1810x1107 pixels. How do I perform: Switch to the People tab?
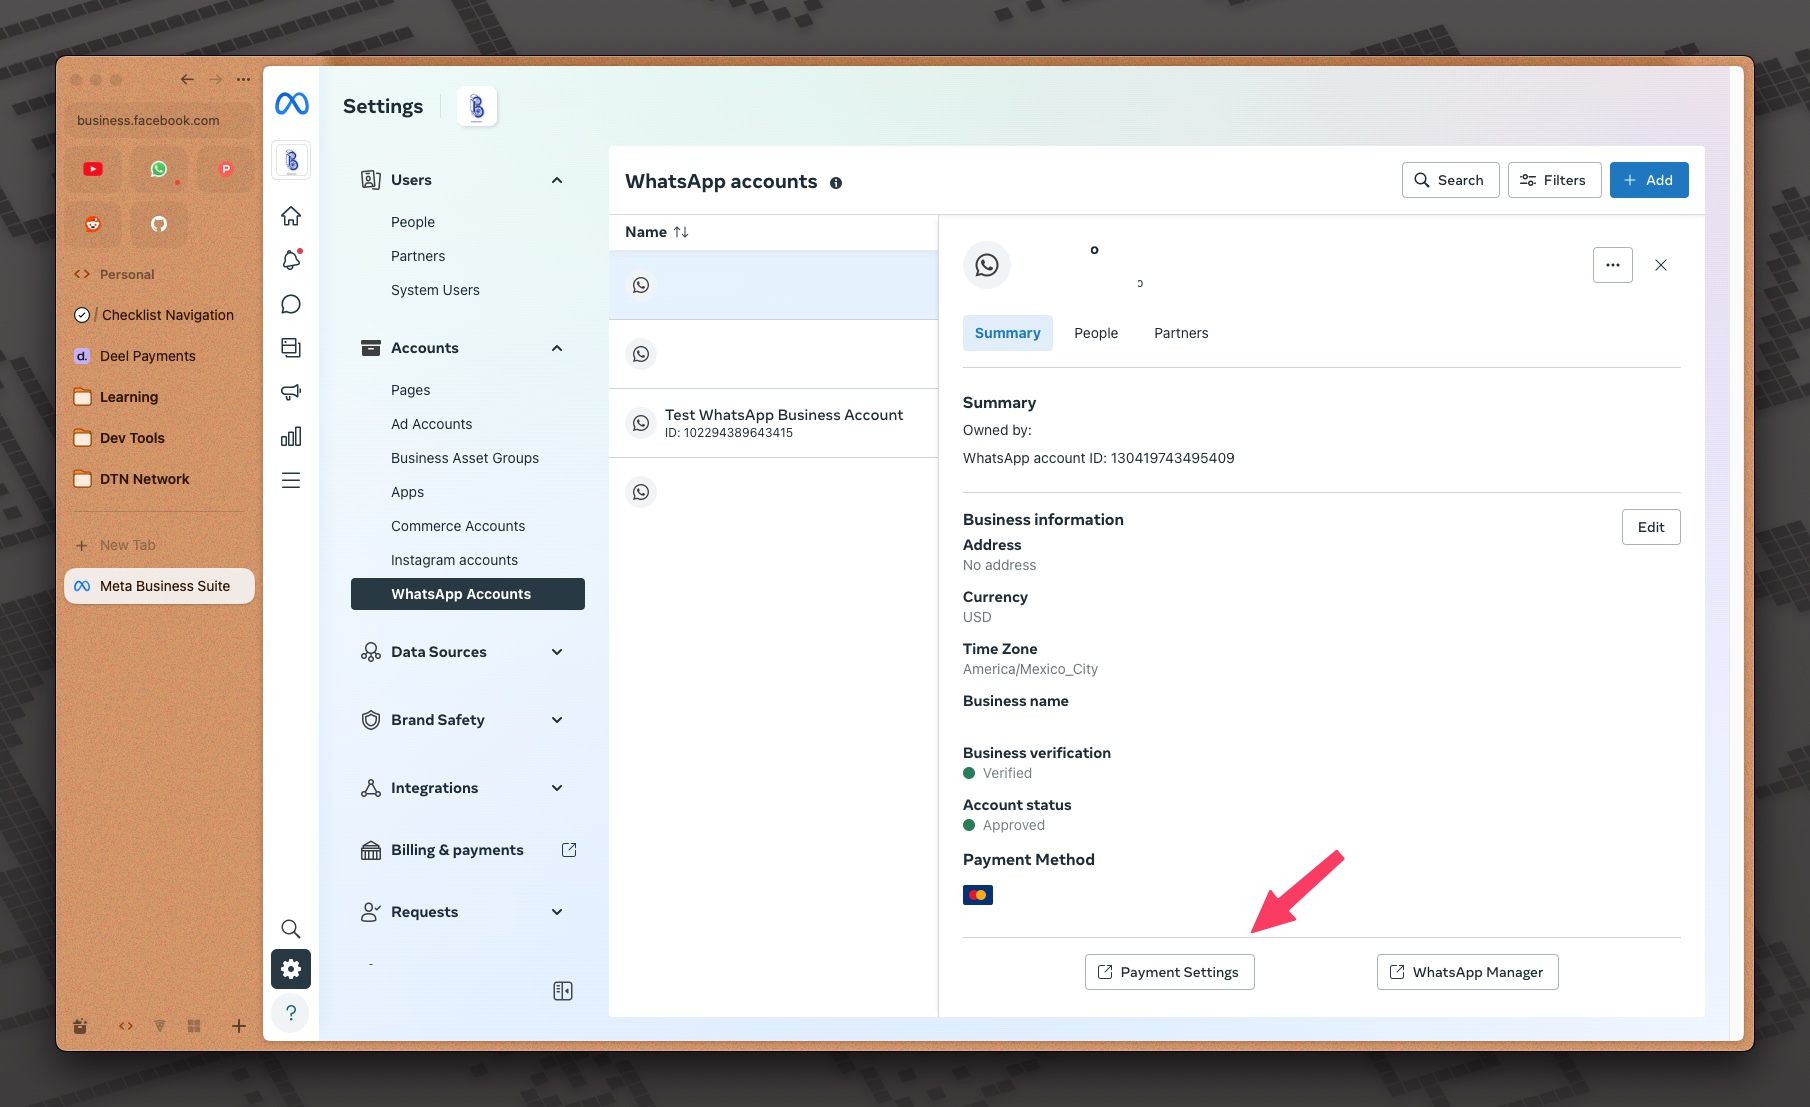[1096, 333]
